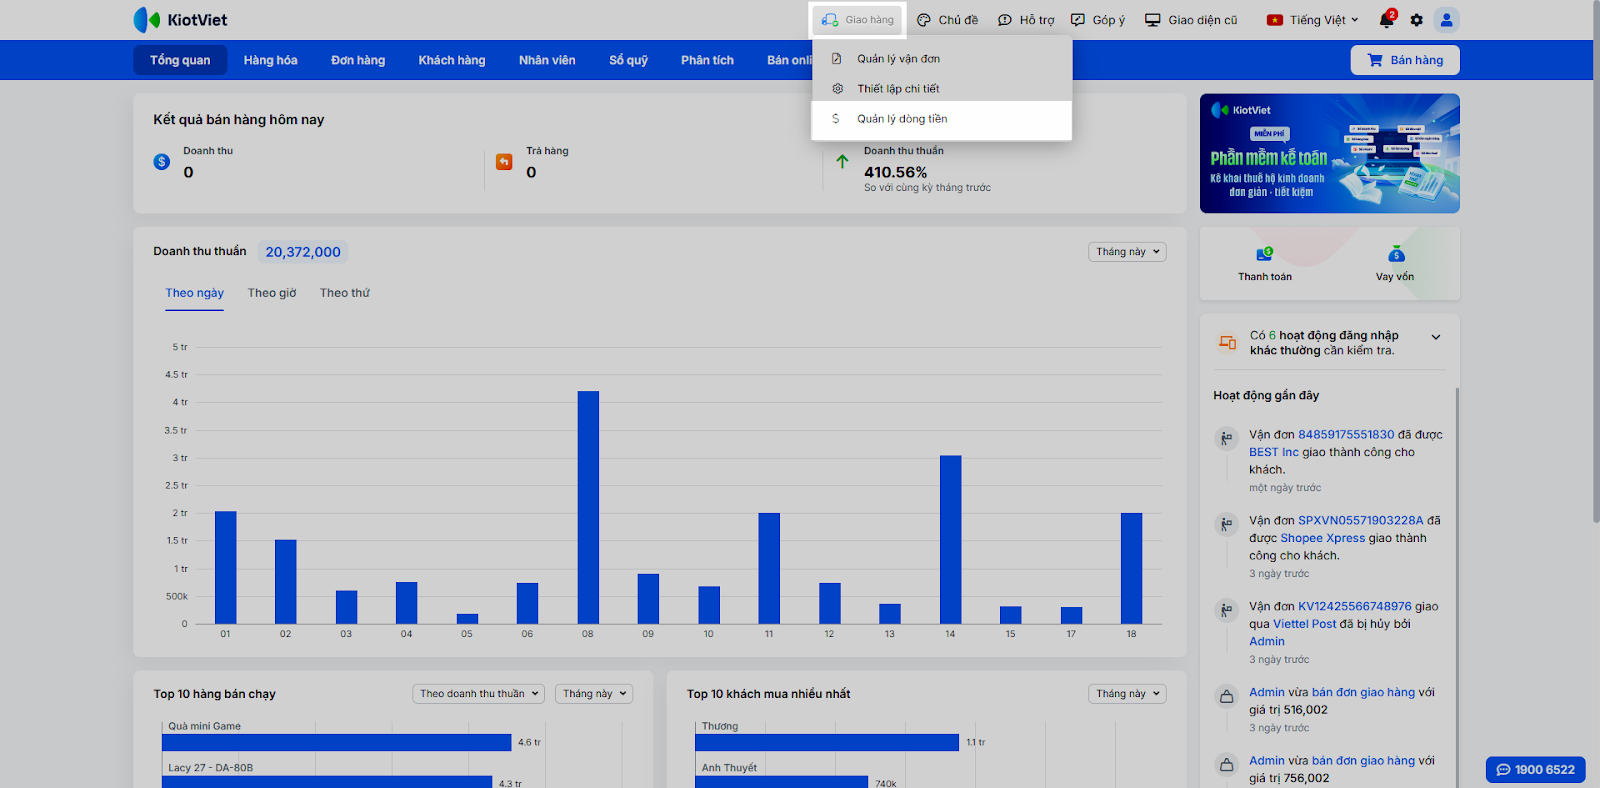Open notifications bell icon
1600x788 pixels.
(x=1387, y=20)
